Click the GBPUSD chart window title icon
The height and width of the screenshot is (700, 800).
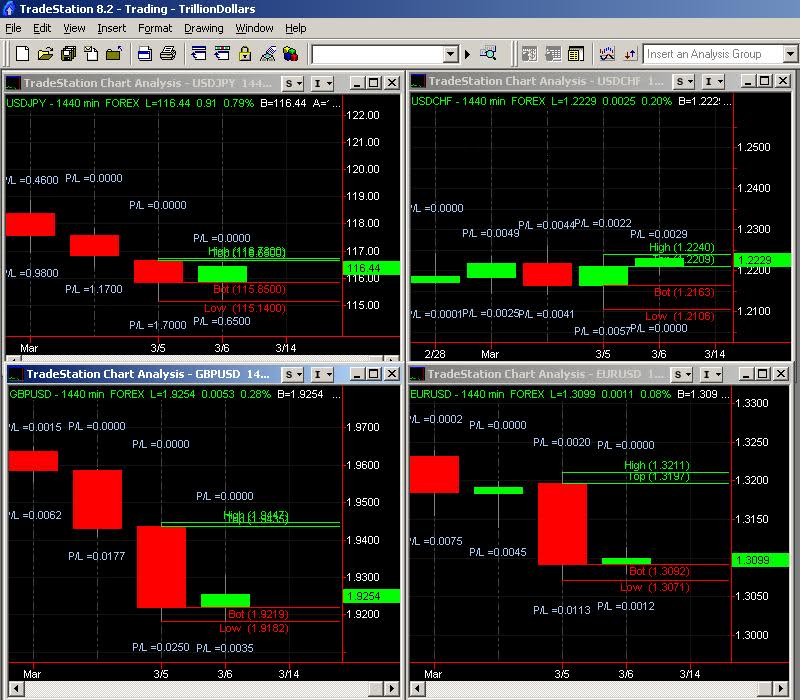pyautogui.click(x=16, y=374)
